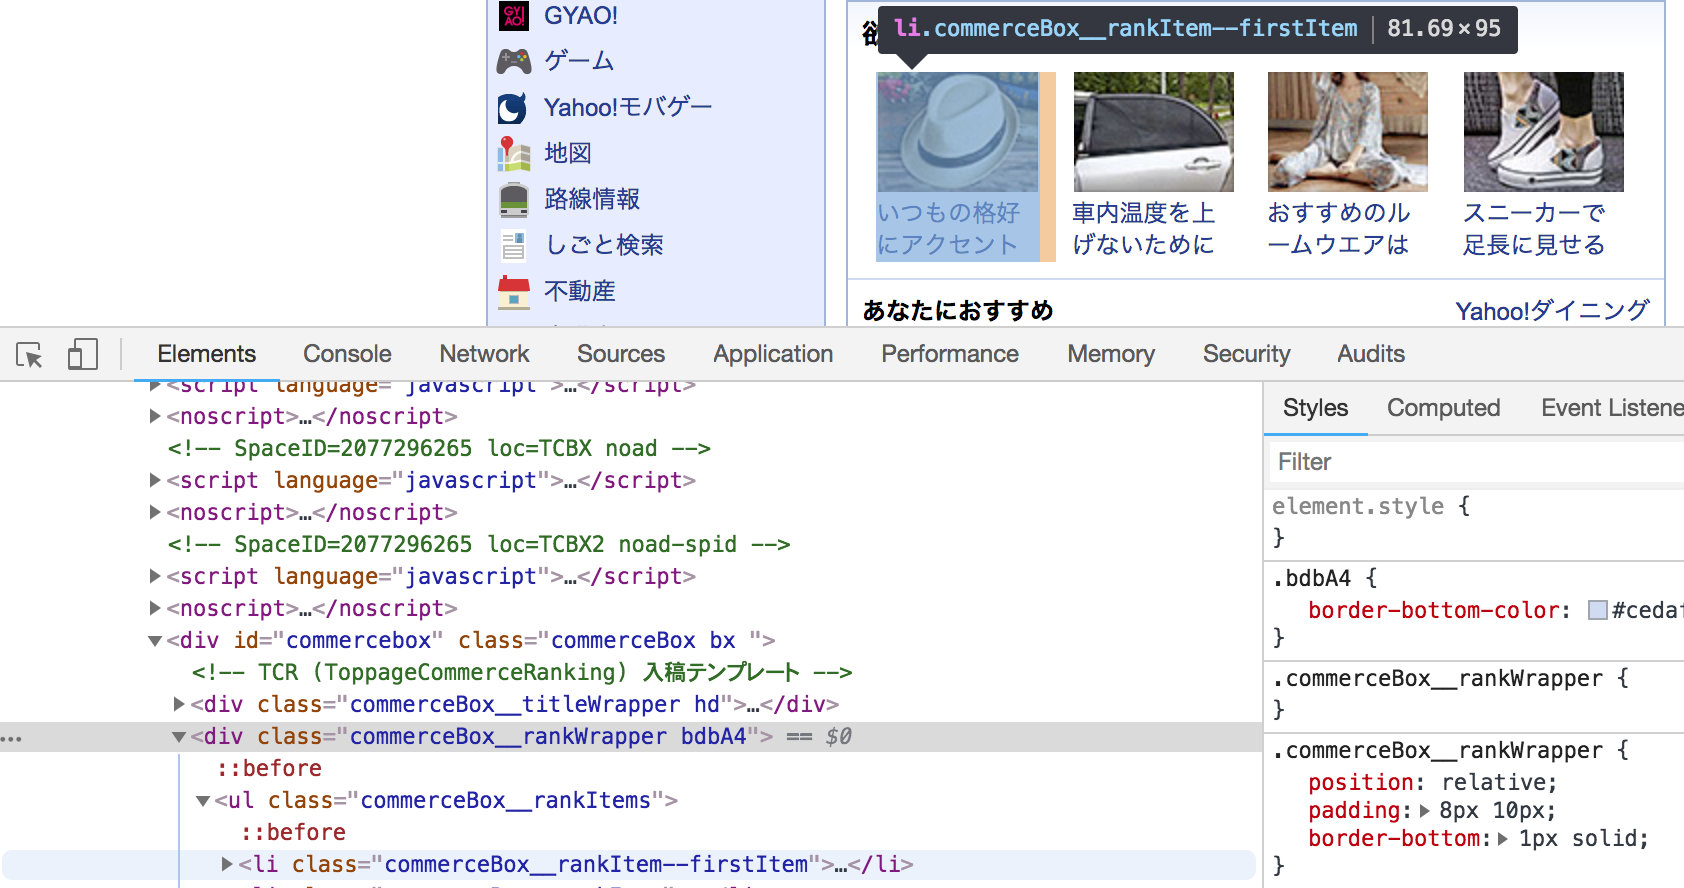Click the position: relative declaration
1684x888 pixels.
[x=1433, y=783]
